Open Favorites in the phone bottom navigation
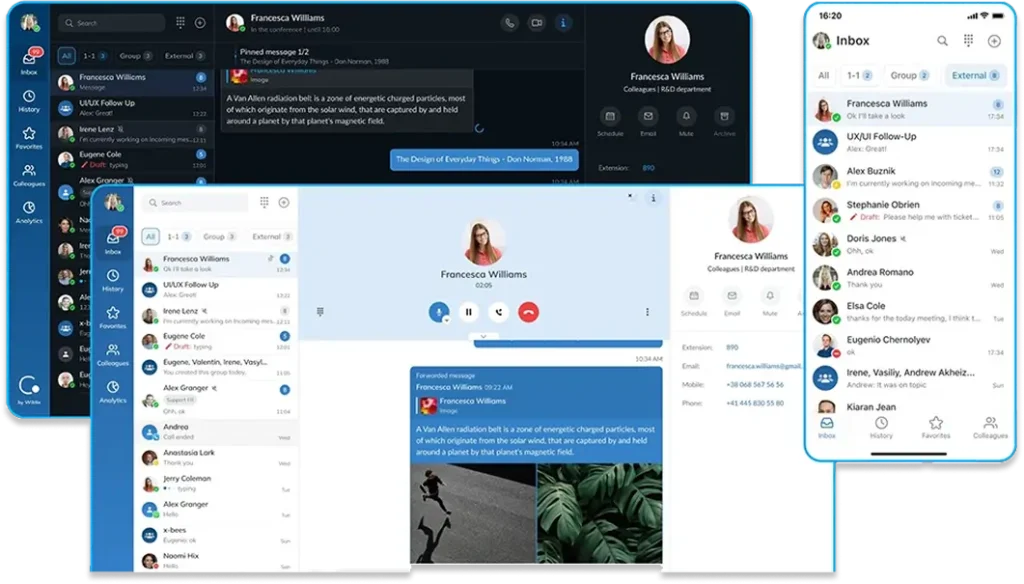The image size is (1024, 584). (x=936, y=427)
